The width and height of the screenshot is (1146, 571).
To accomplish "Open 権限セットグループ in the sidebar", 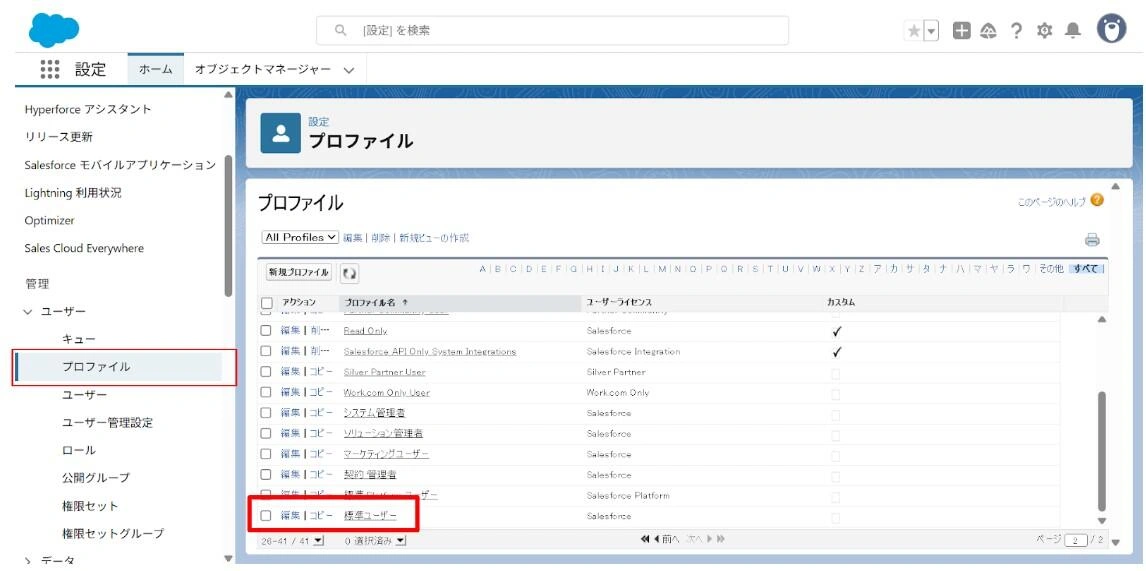I will click(x=113, y=534).
